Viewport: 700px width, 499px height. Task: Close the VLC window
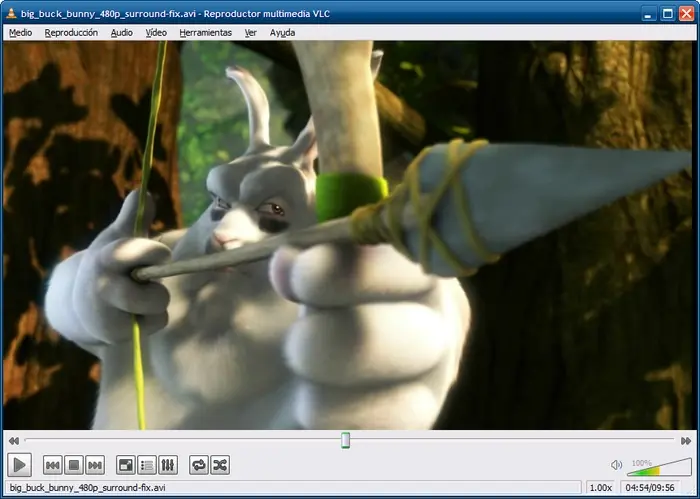point(687,14)
